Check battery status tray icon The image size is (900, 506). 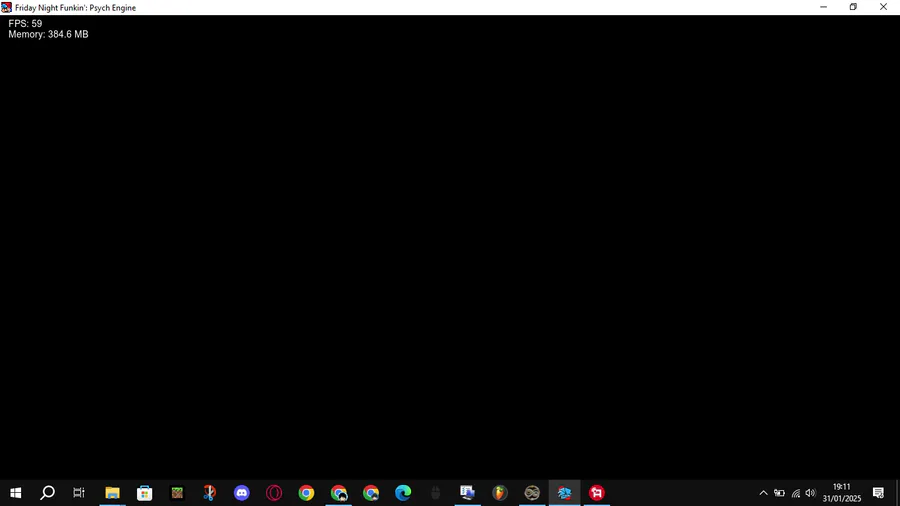click(x=779, y=493)
